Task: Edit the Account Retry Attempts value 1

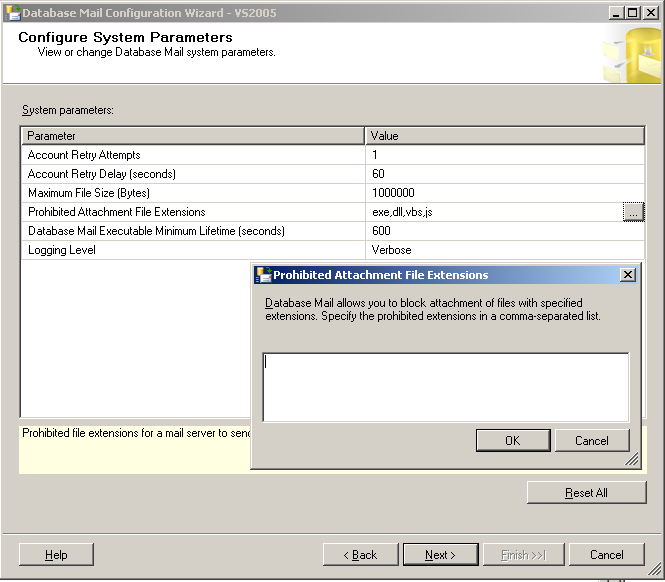Action: 505,155
